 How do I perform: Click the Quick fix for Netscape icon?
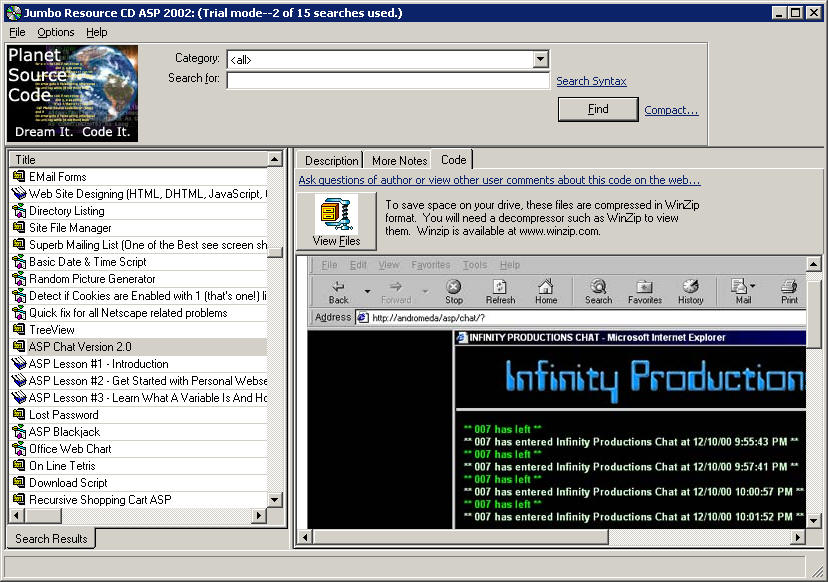pos(19,312)
